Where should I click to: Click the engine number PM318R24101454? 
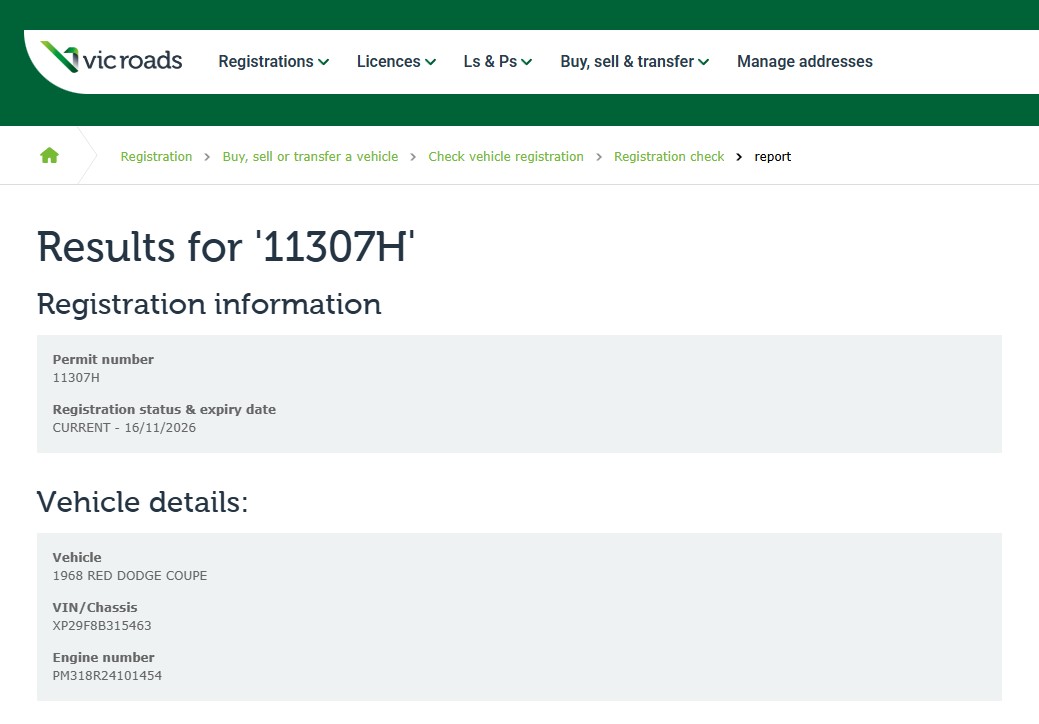[x=107, y=676]
